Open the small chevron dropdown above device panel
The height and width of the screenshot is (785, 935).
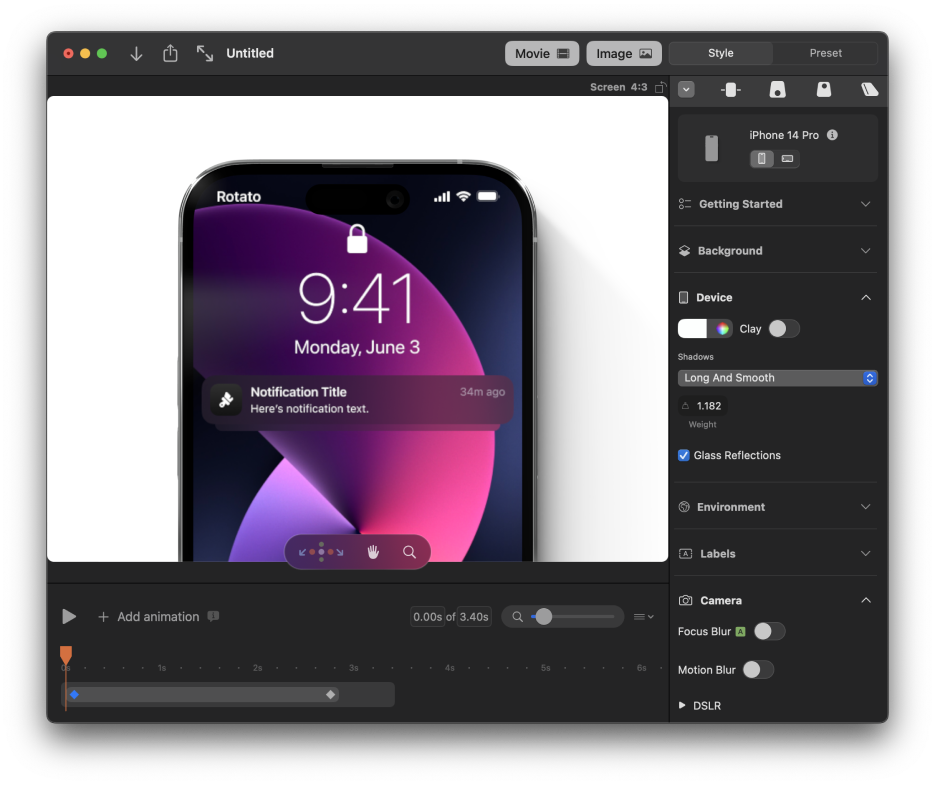686,89
